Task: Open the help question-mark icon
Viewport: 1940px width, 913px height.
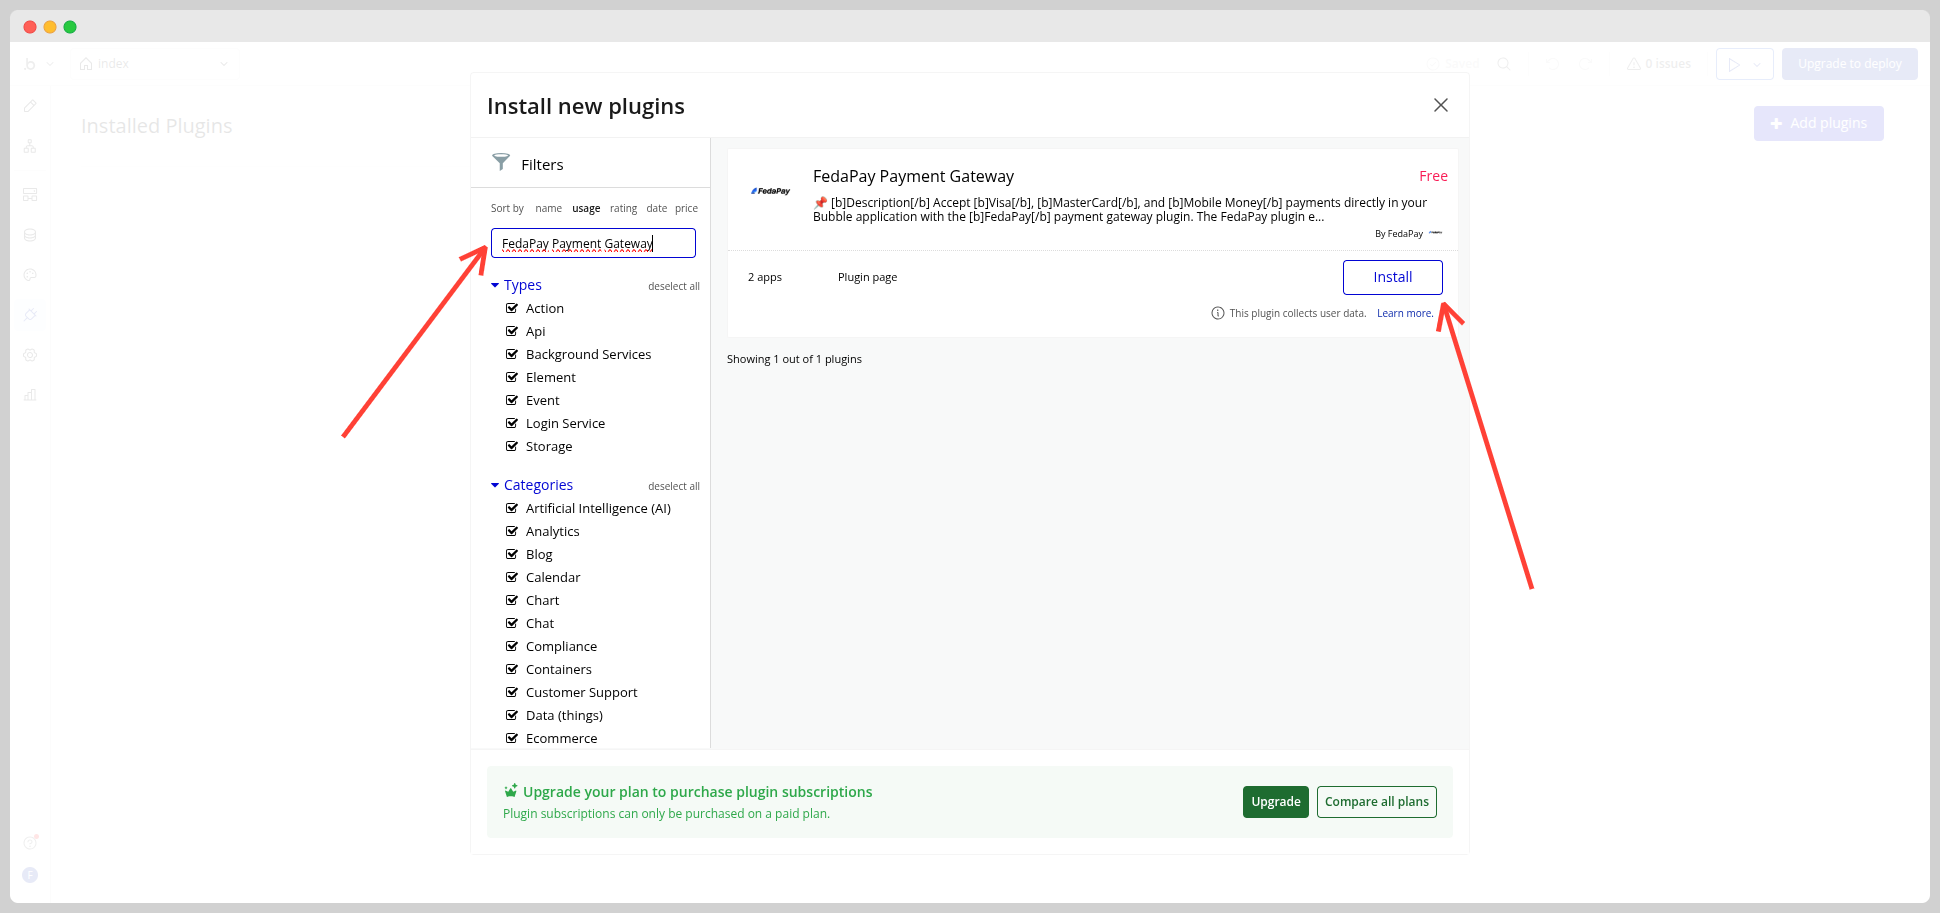Action: point(30,842)
